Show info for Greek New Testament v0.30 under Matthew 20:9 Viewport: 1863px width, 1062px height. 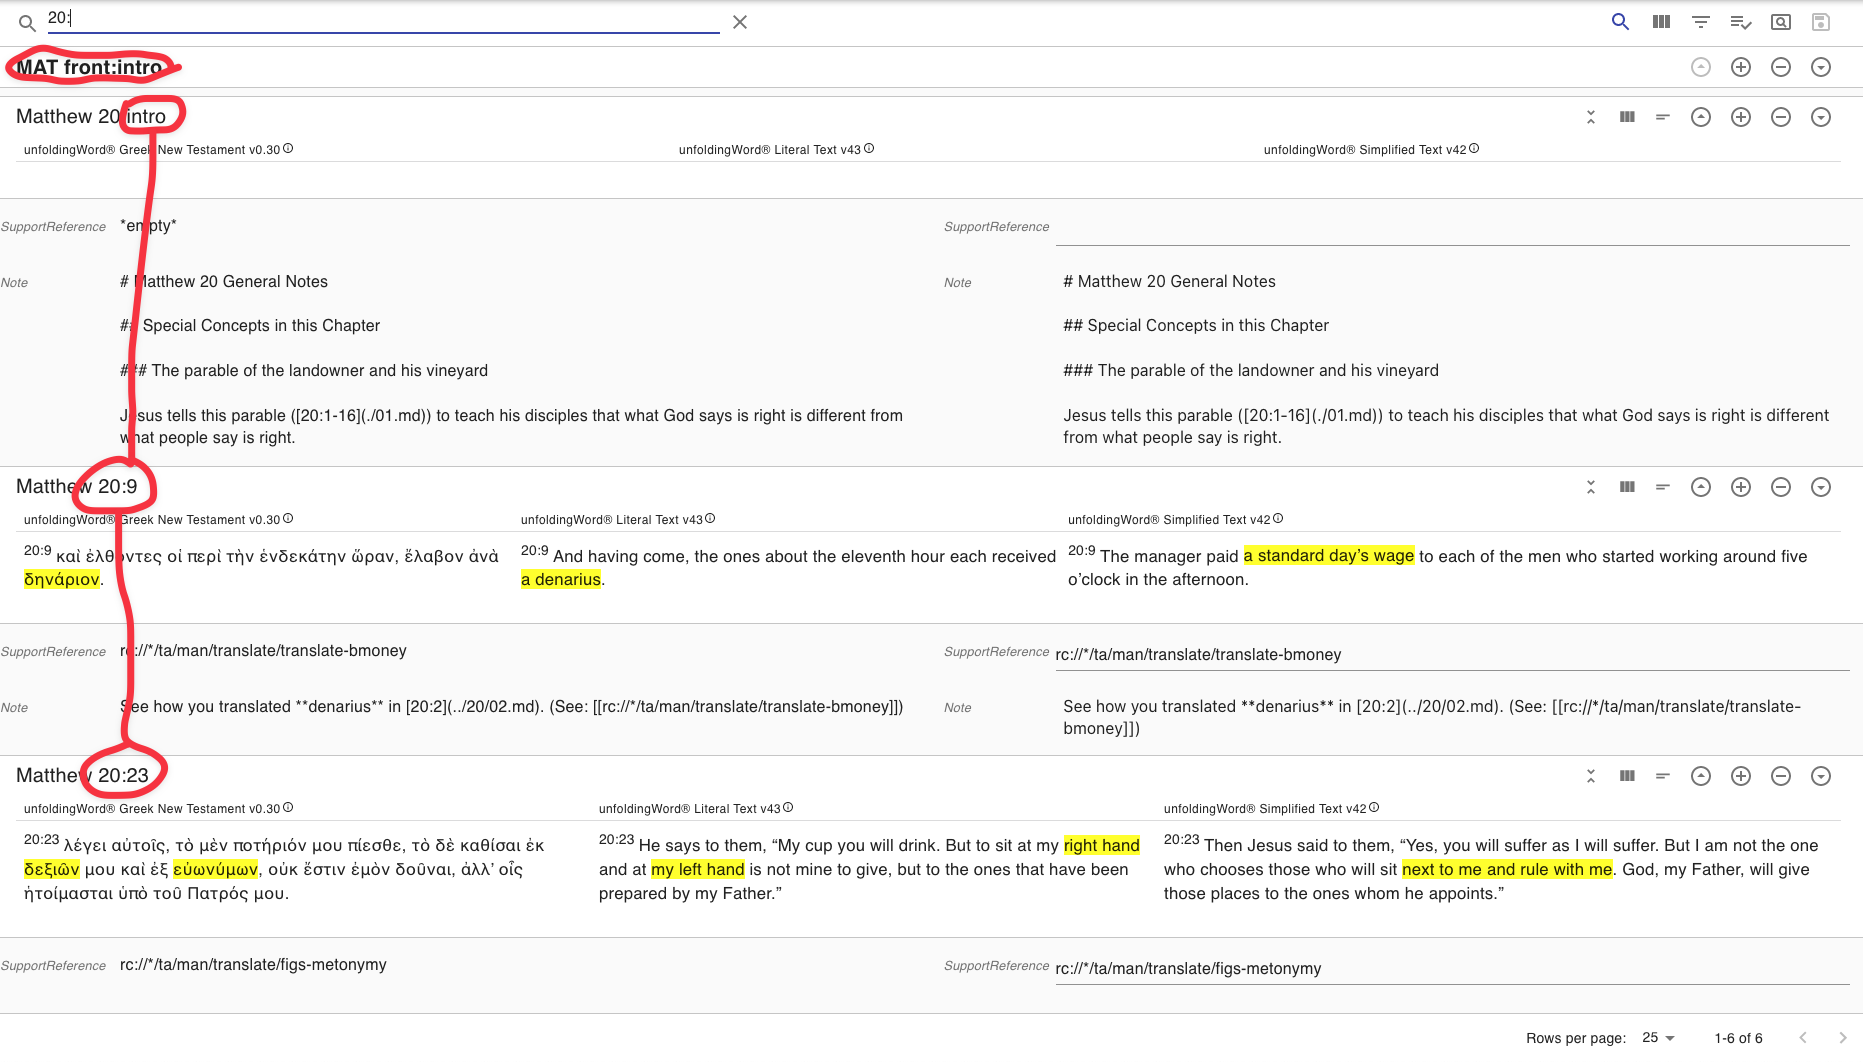tap(288, 518)
